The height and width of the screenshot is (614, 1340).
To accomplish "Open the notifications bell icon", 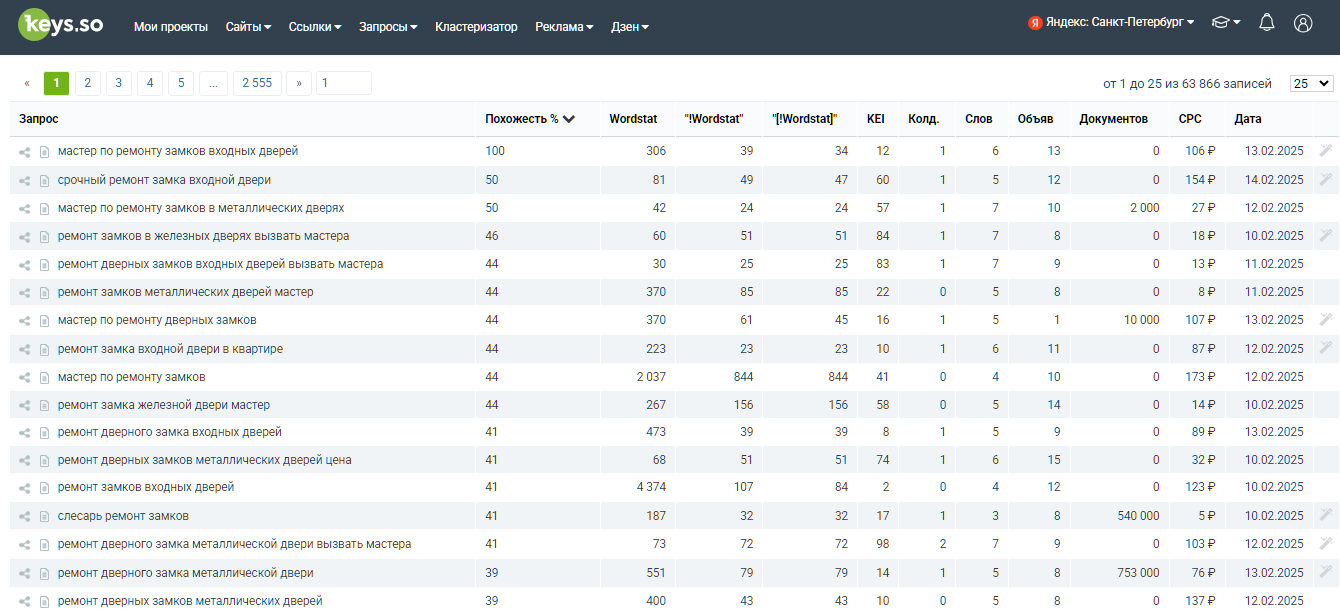I will click(x=1267, y=23).
